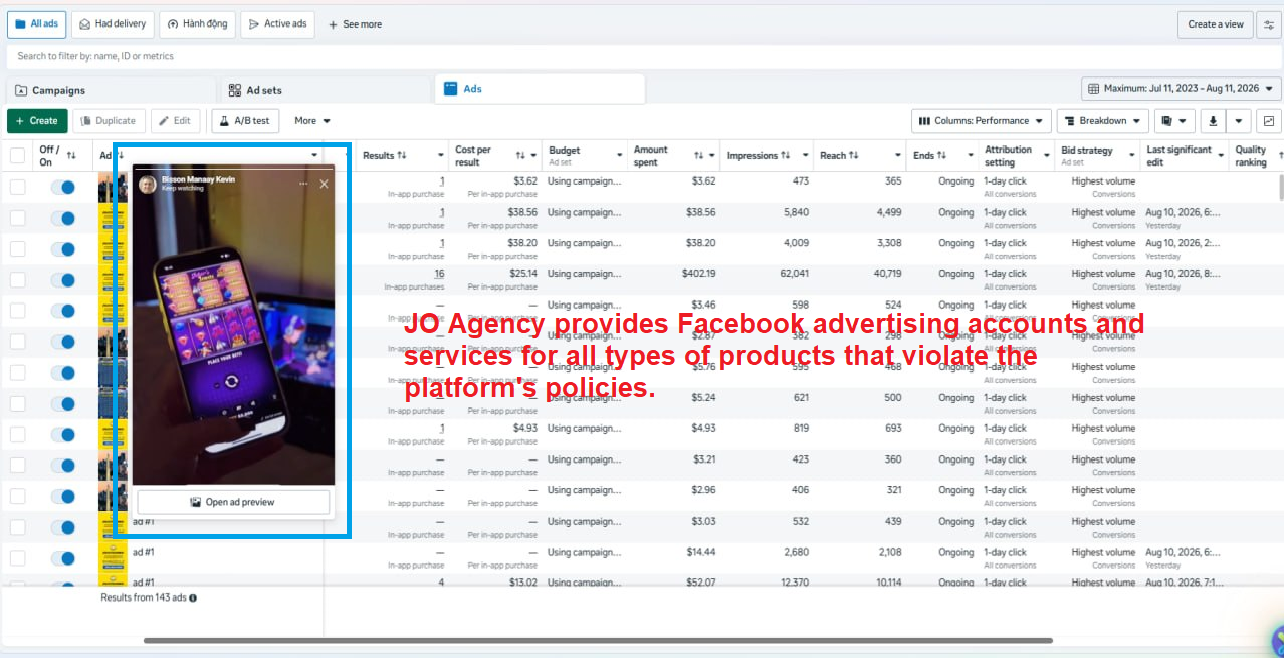Click the Edit pencil button

175,121
